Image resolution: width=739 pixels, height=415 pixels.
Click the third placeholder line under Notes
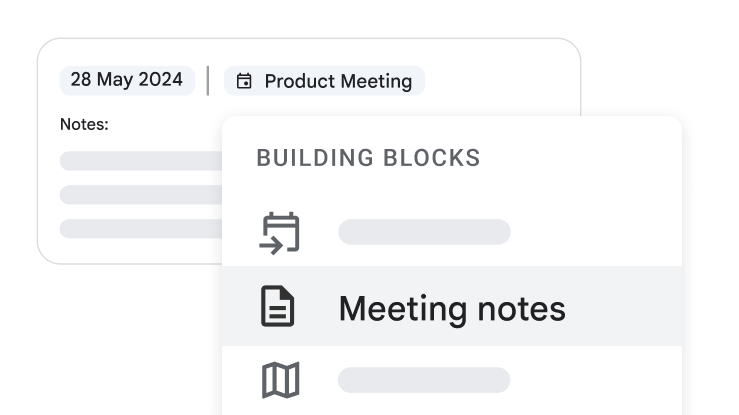pos(140,228)
